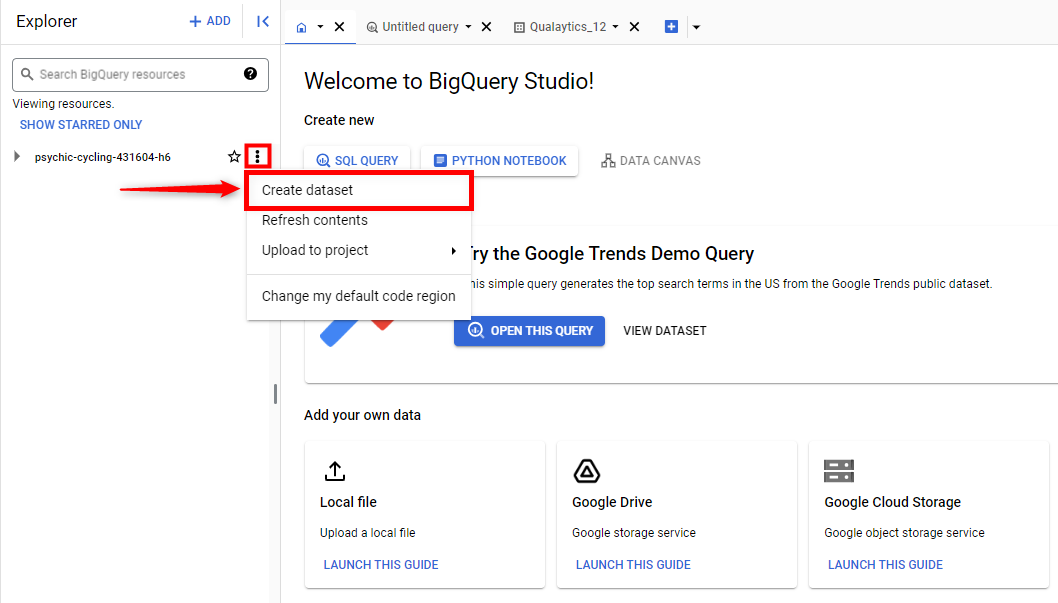Collapse the Explorer panel
Image resolution: width=1058 pixels, height=603 pixels.
click(x=263, y=21)
